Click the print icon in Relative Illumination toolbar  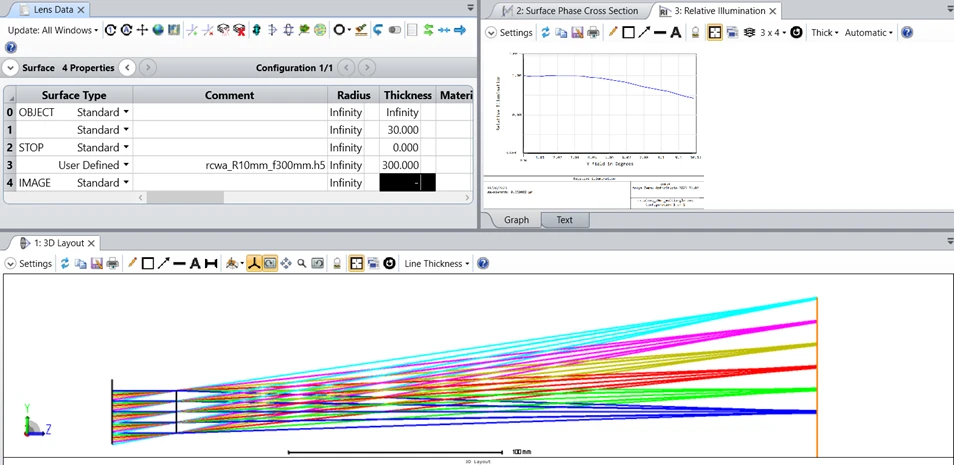(x=593, y=33)
